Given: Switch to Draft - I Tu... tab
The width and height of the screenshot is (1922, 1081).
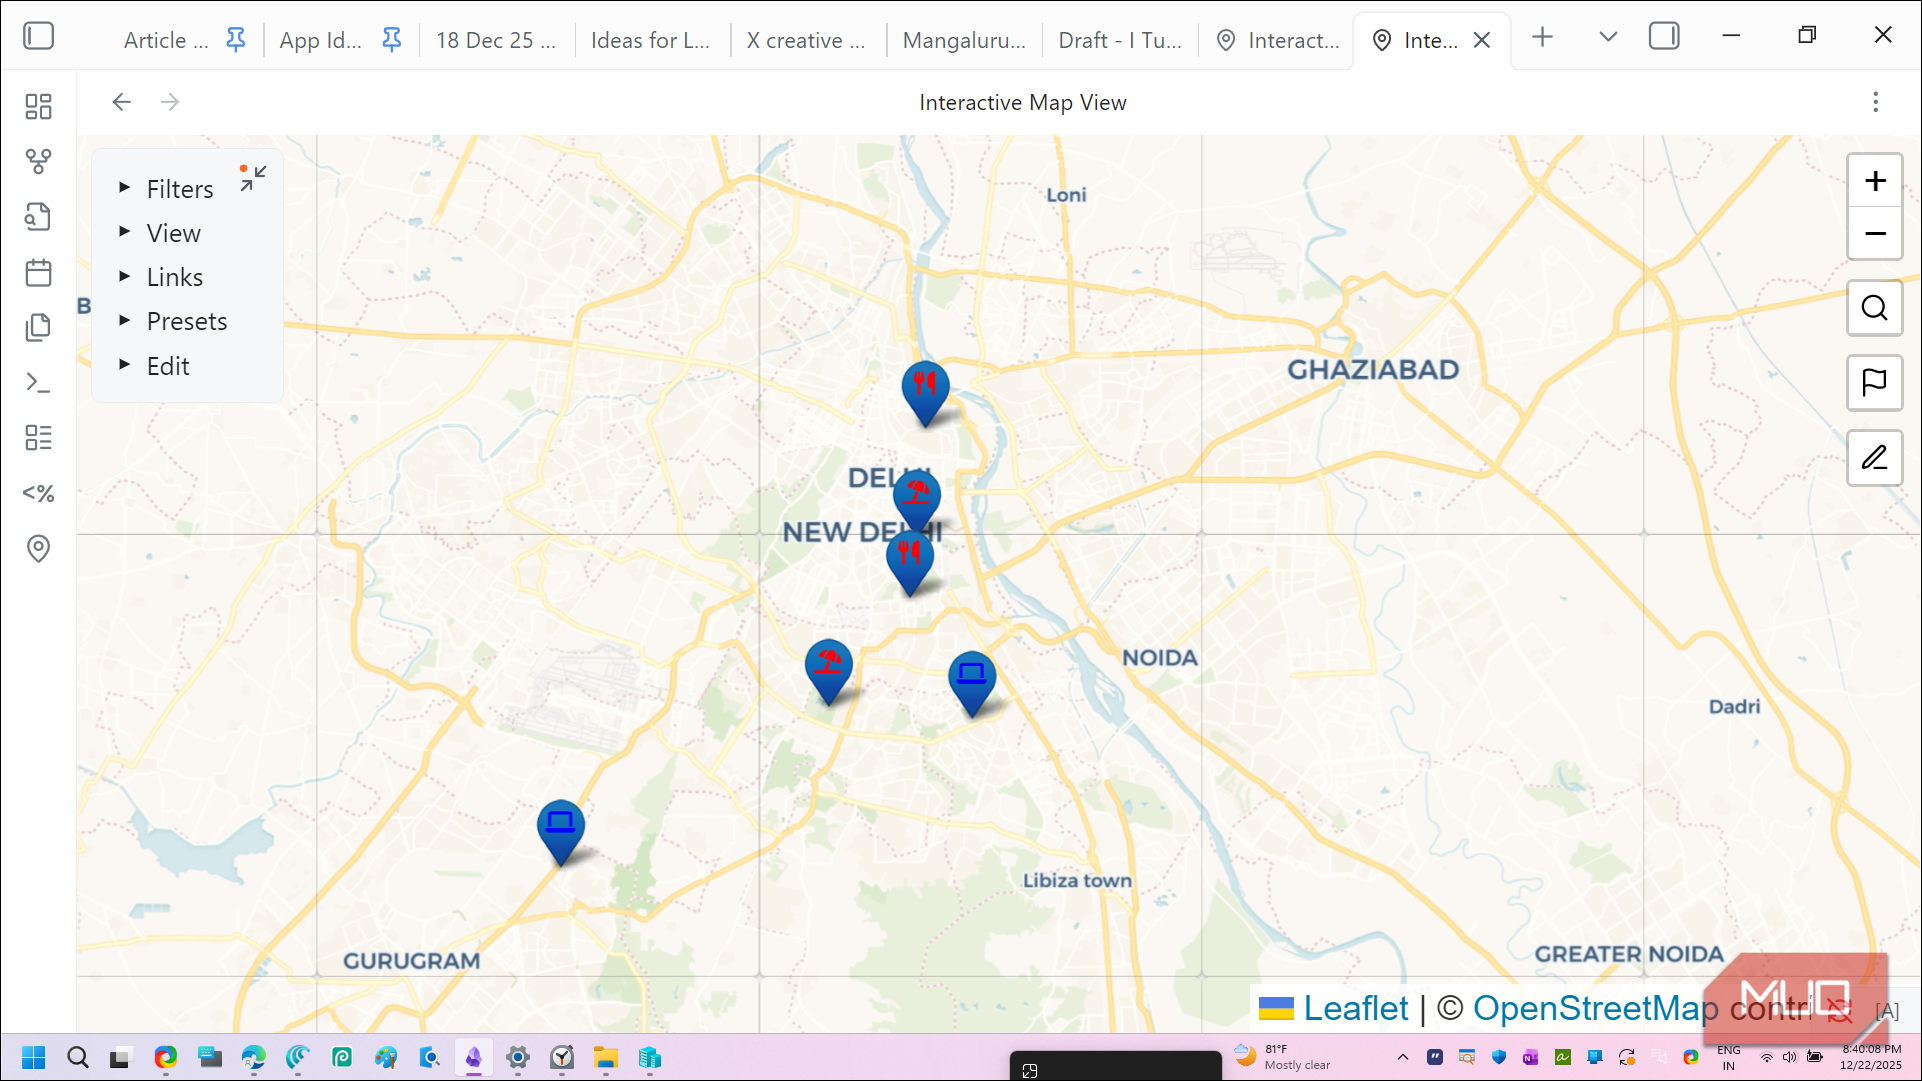Looking at the screenshot, I should pos(1120,40).
